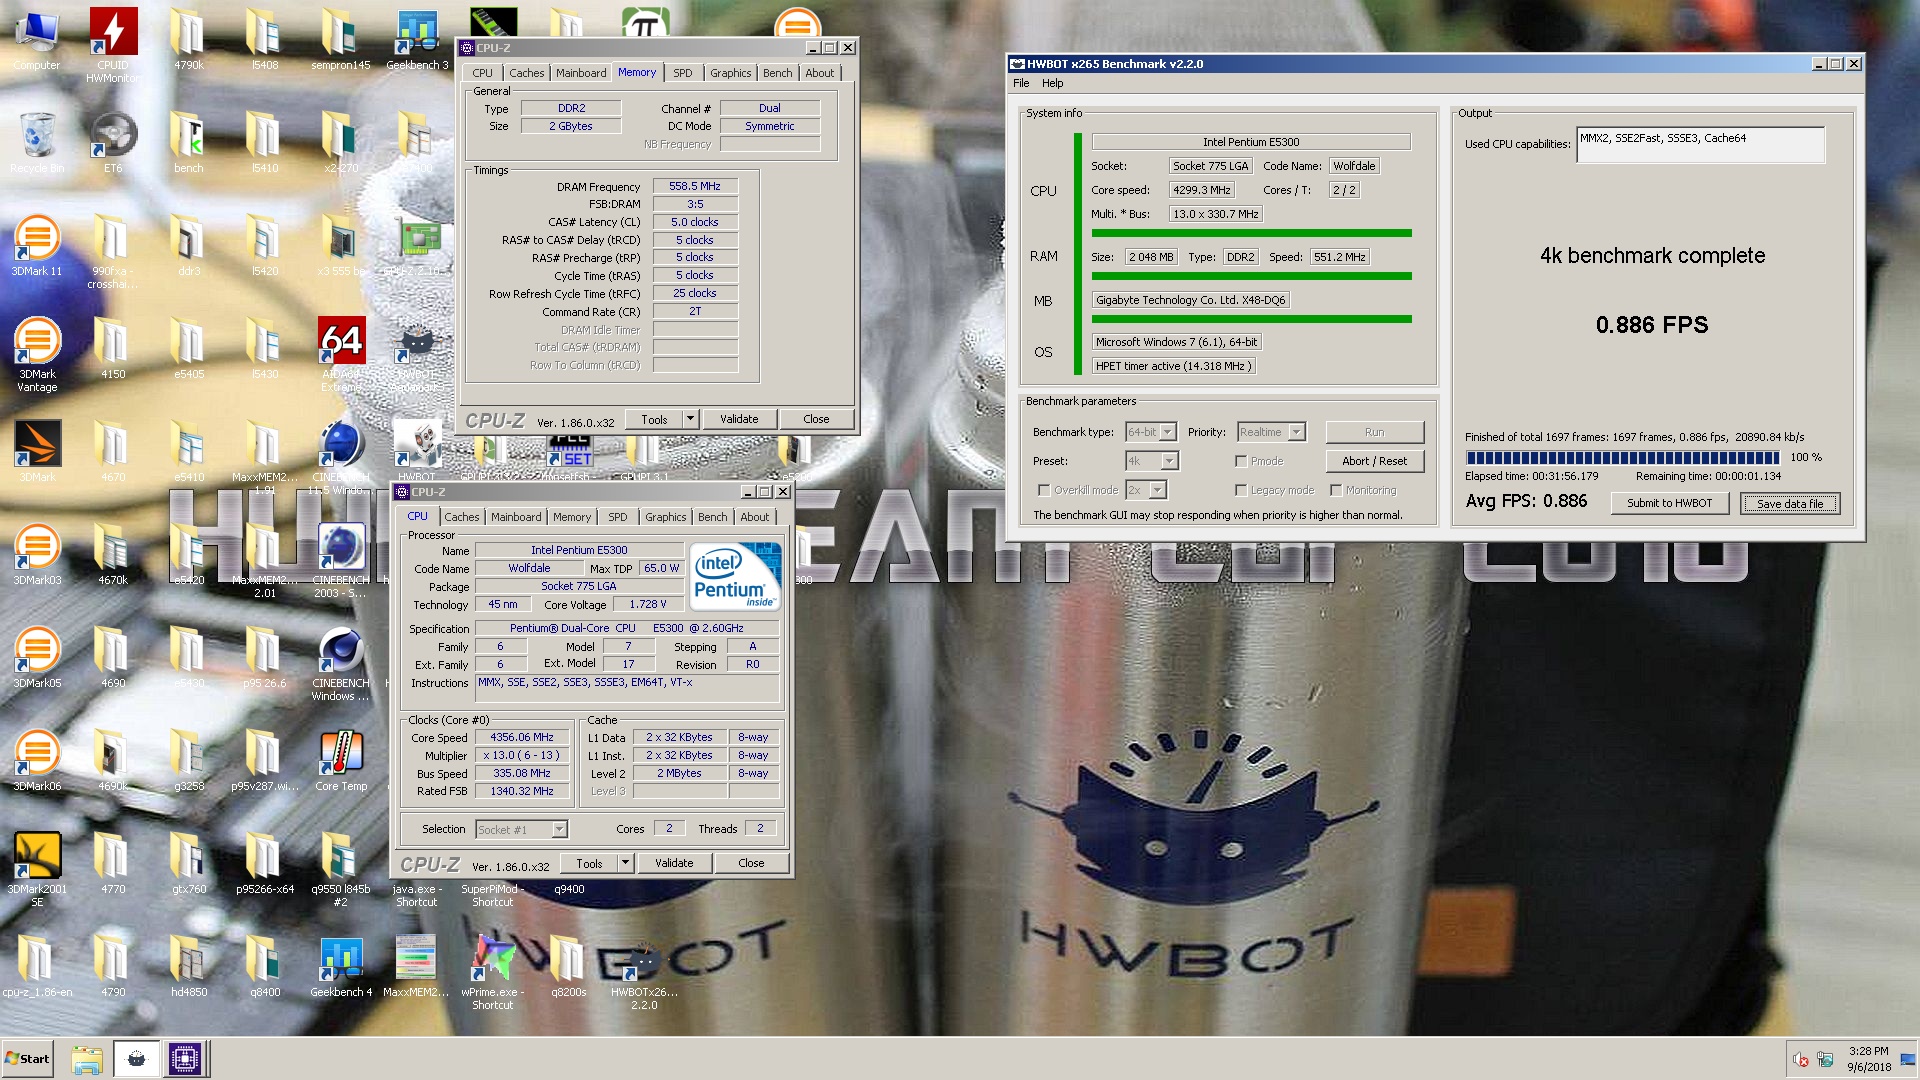The width and height of the screenshot is (1920, 1080).
Task: Toggle the Overkill mode checkbox
Action: [1044, 490]
